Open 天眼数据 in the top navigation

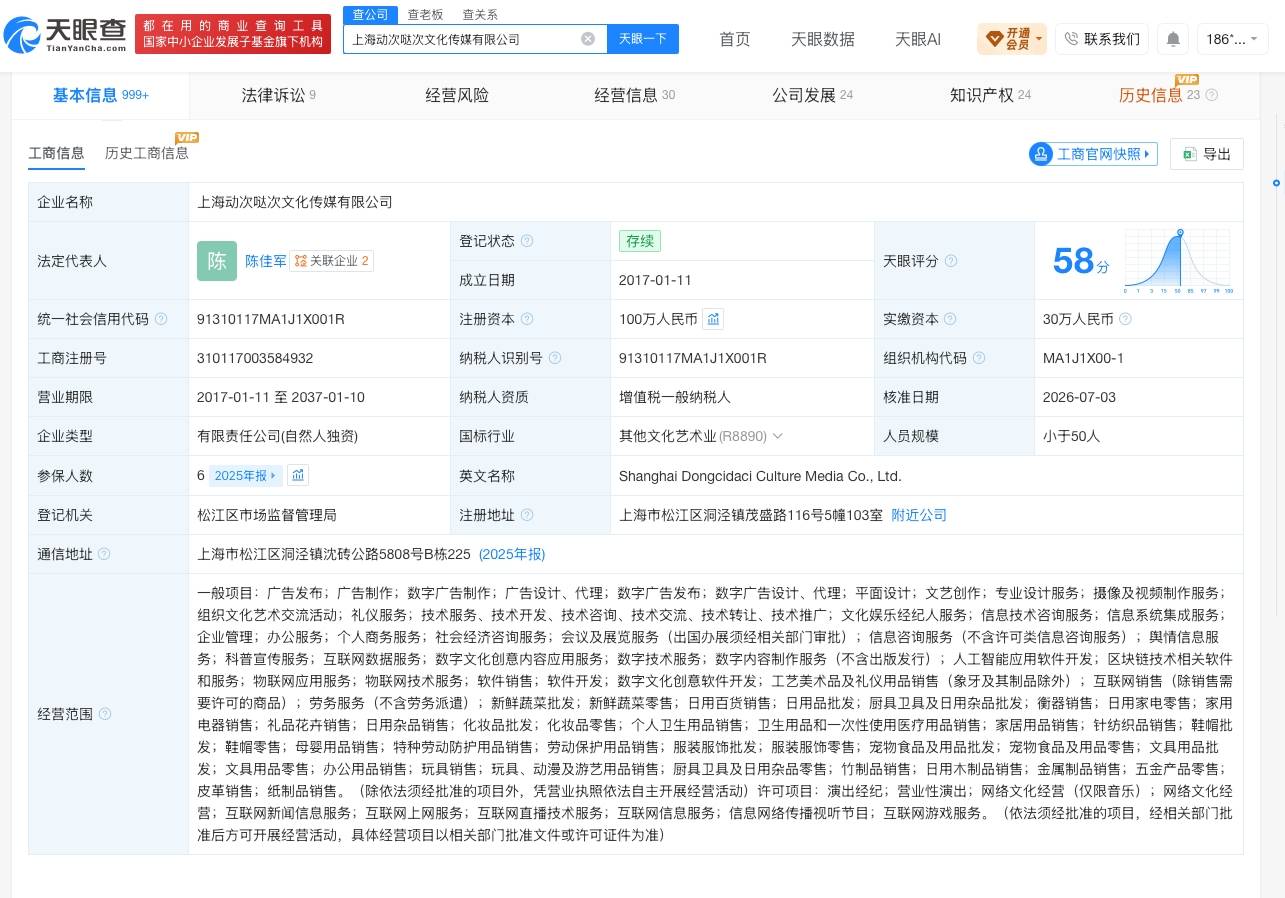coord(823,39)
